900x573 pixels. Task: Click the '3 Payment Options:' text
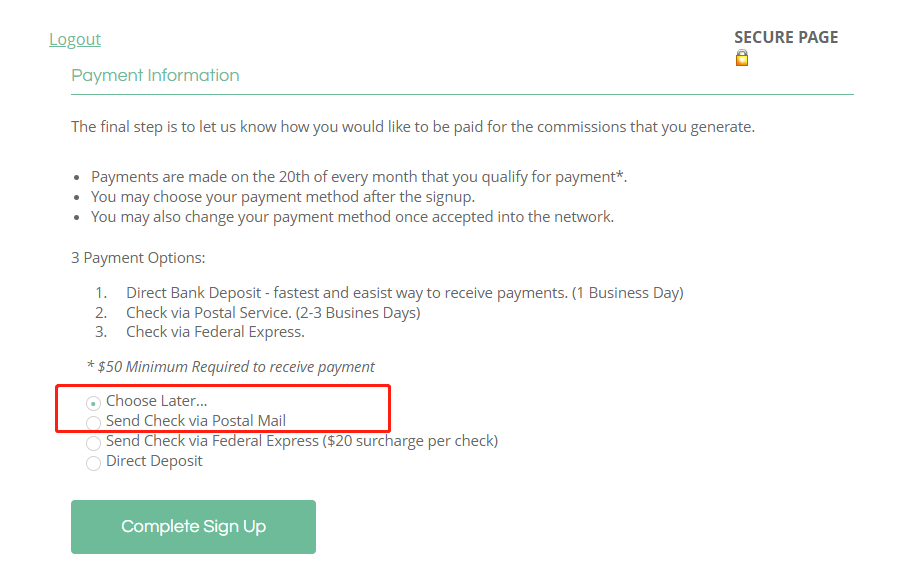[x=138, y=258]
